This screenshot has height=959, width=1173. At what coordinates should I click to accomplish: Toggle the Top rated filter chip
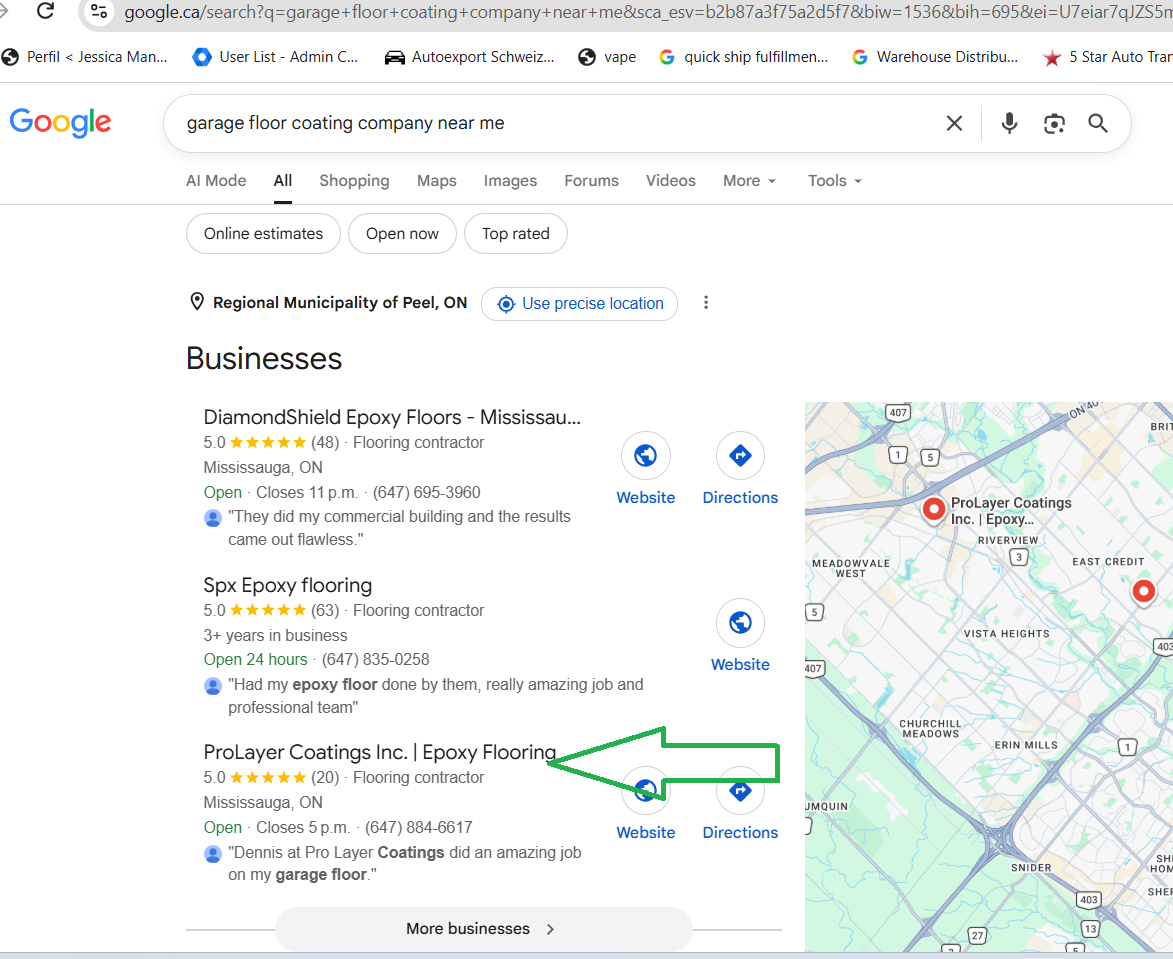click(515, 233)
